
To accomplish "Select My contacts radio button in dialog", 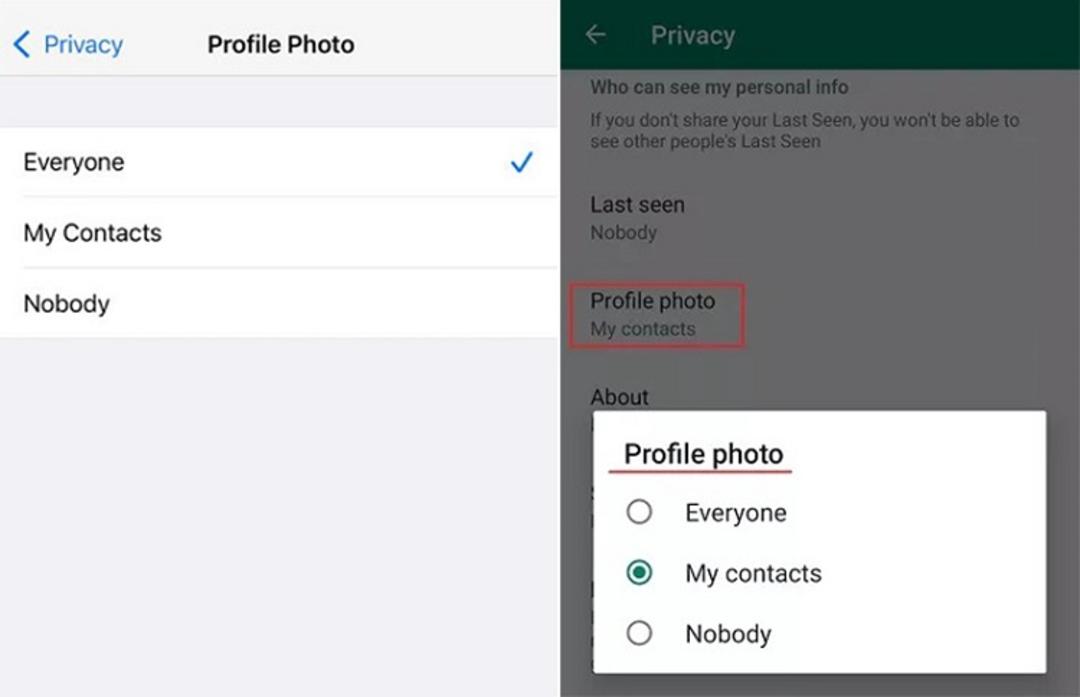I will tap(639, 572).
